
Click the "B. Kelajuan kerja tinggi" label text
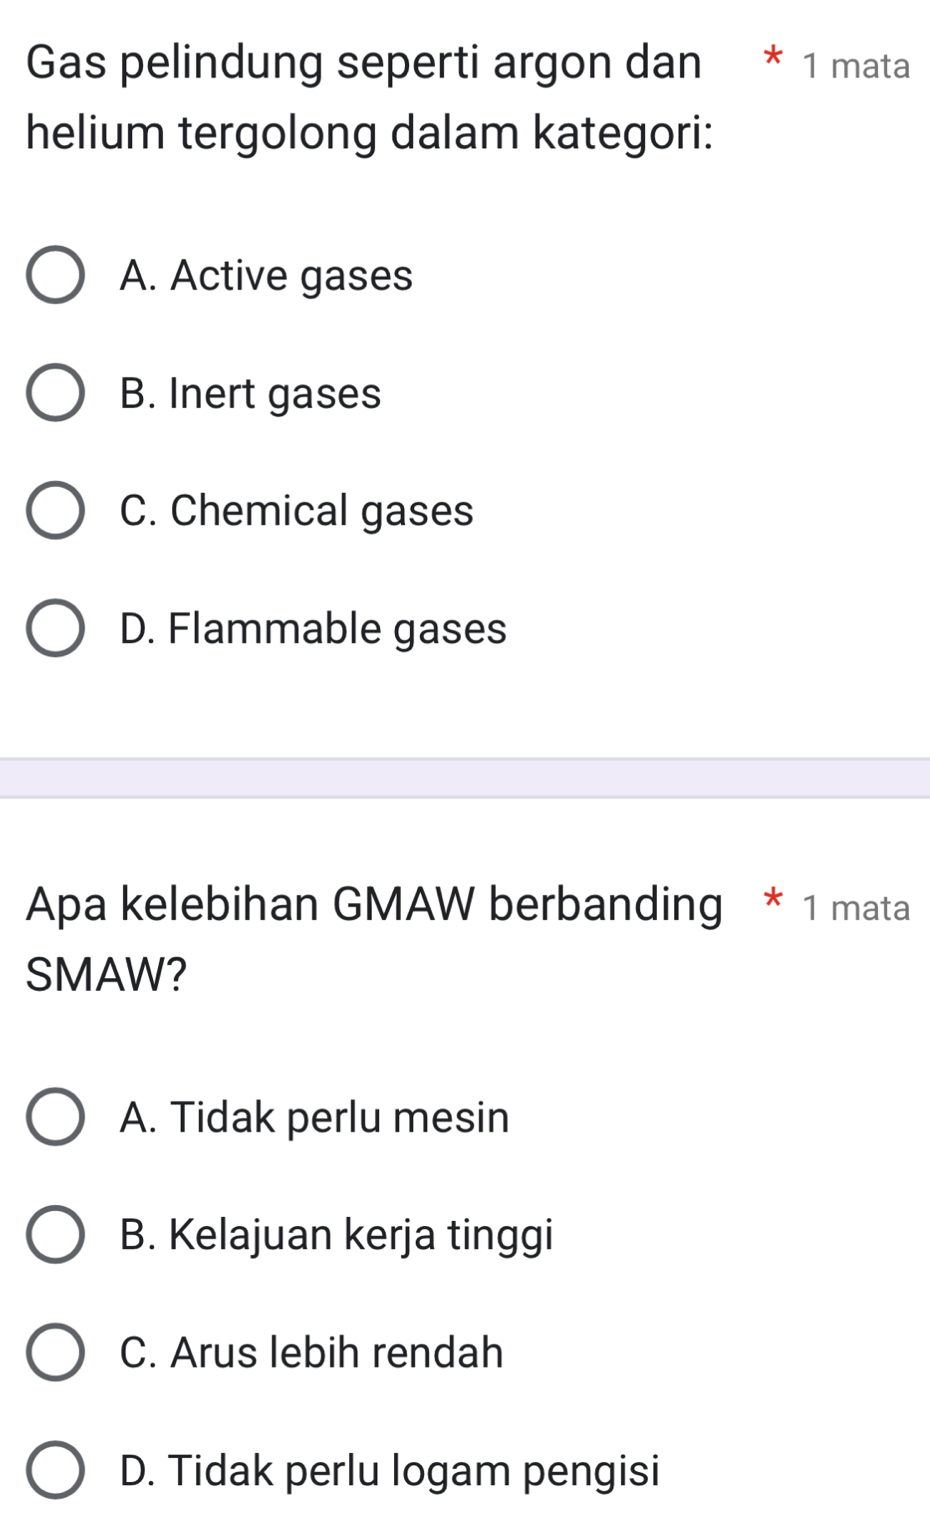pos(336,1235)
